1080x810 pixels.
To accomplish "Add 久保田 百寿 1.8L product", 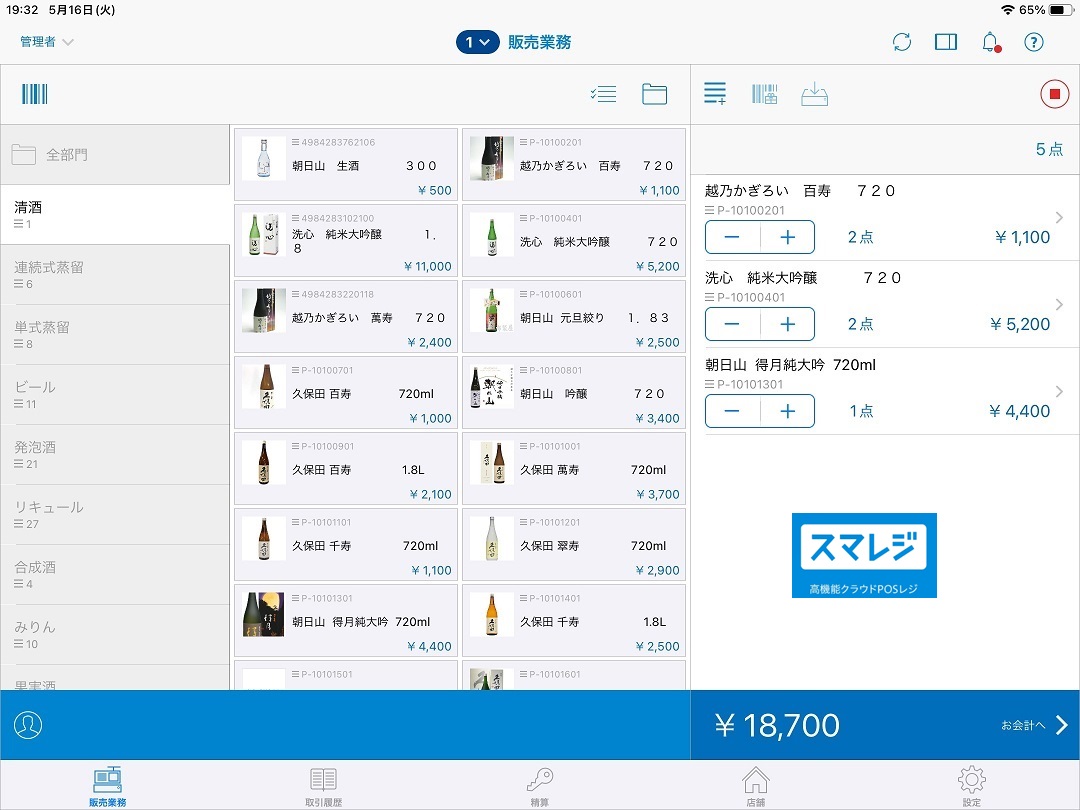I will (346, 468).
